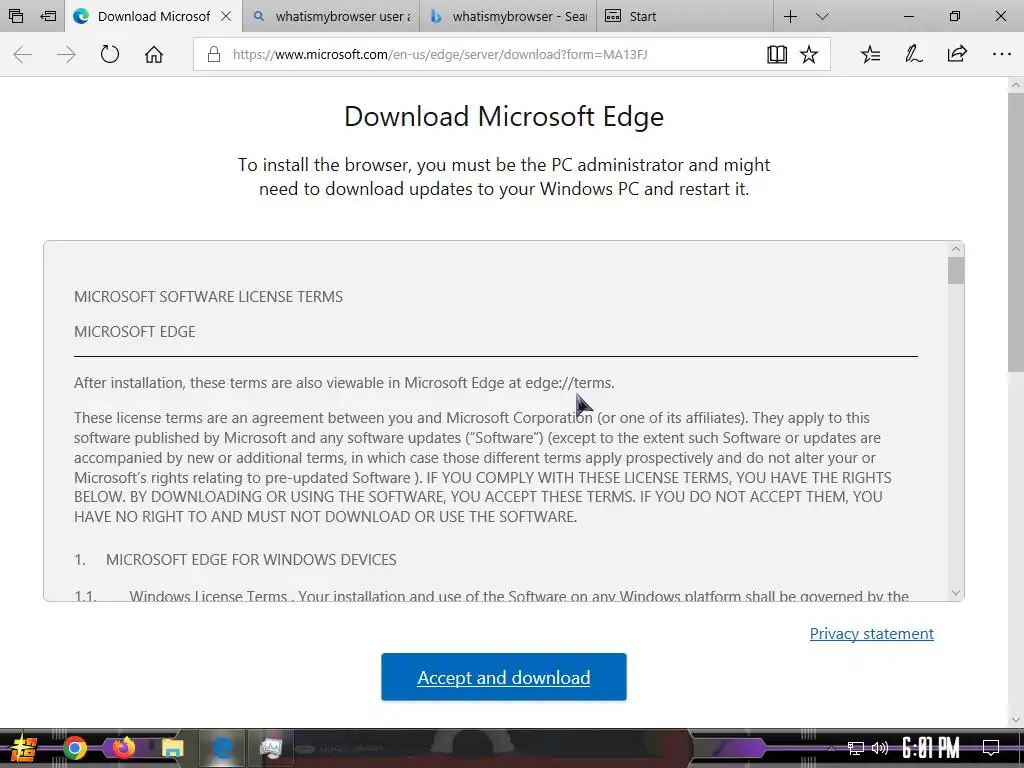This screenshot has height=768, width=1024.
Task: Click the MICROSOFT EDGE license subtitle
Action: (135, 332)
